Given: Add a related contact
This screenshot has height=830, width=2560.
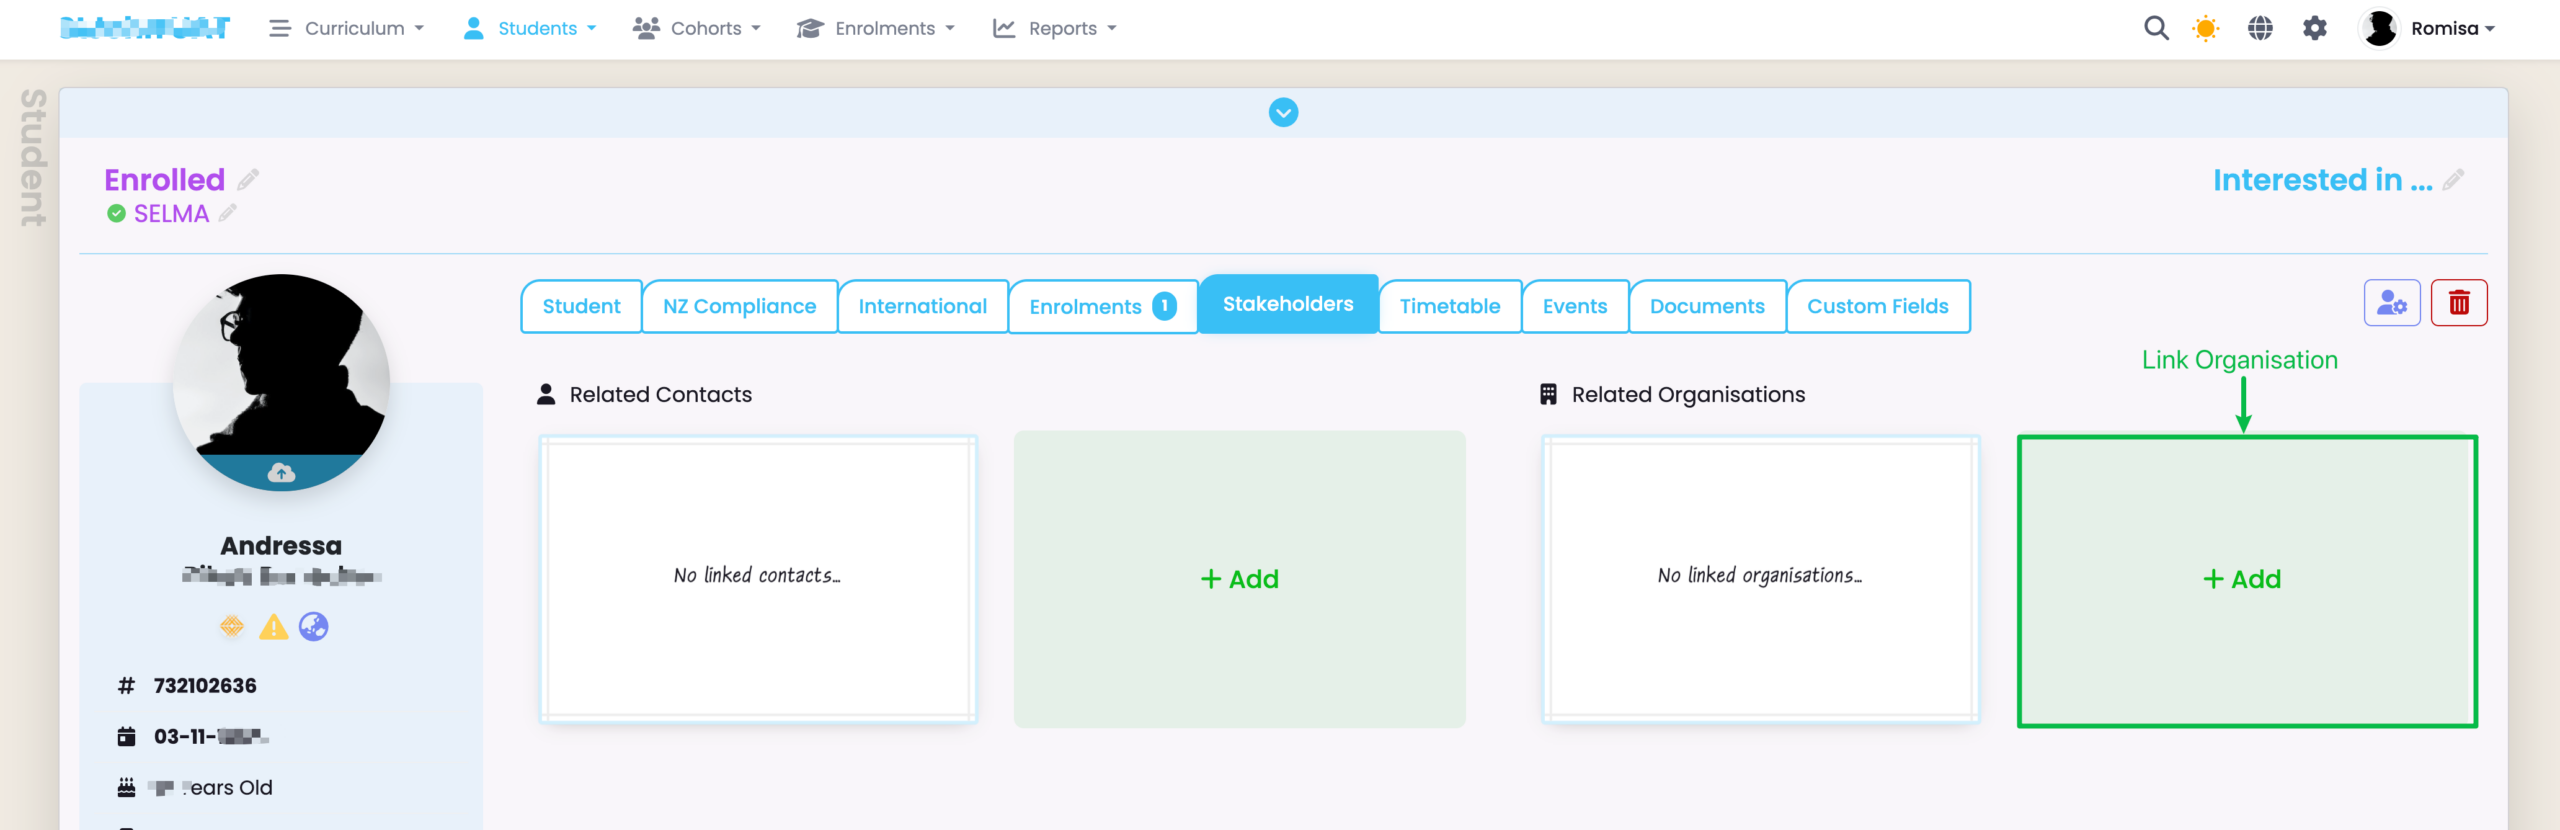Looking at the screenshot, I should (1239, 579).
